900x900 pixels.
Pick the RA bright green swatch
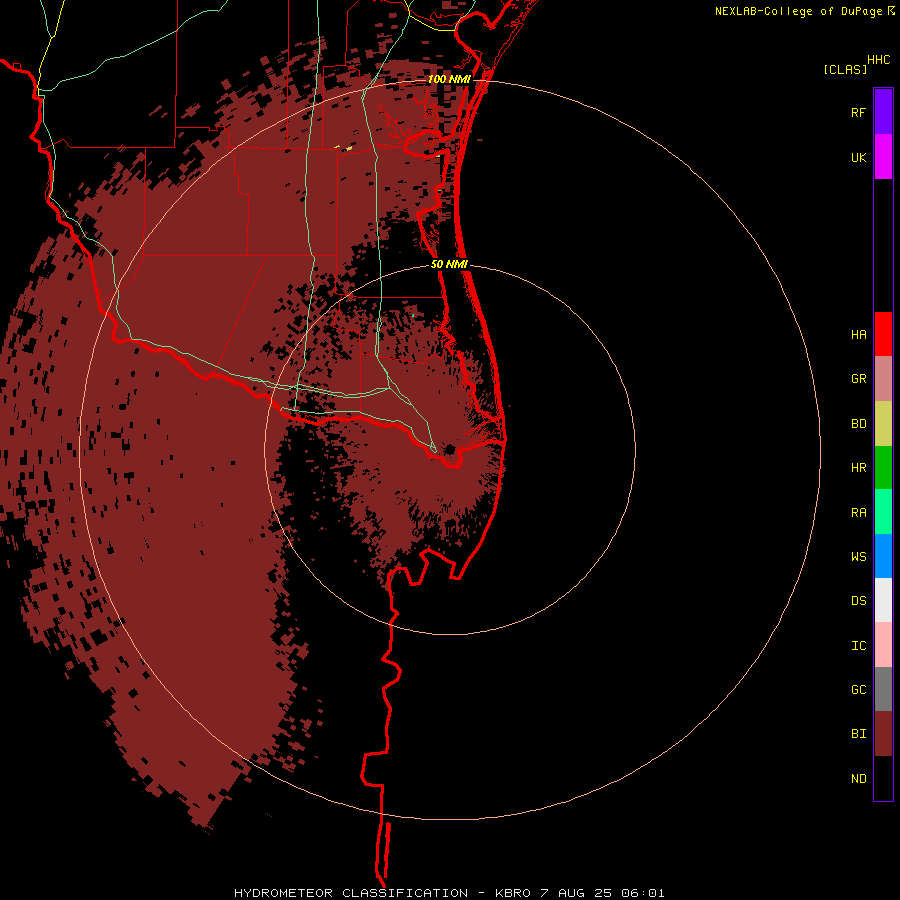pyautogui.click(x=883, y=512)
